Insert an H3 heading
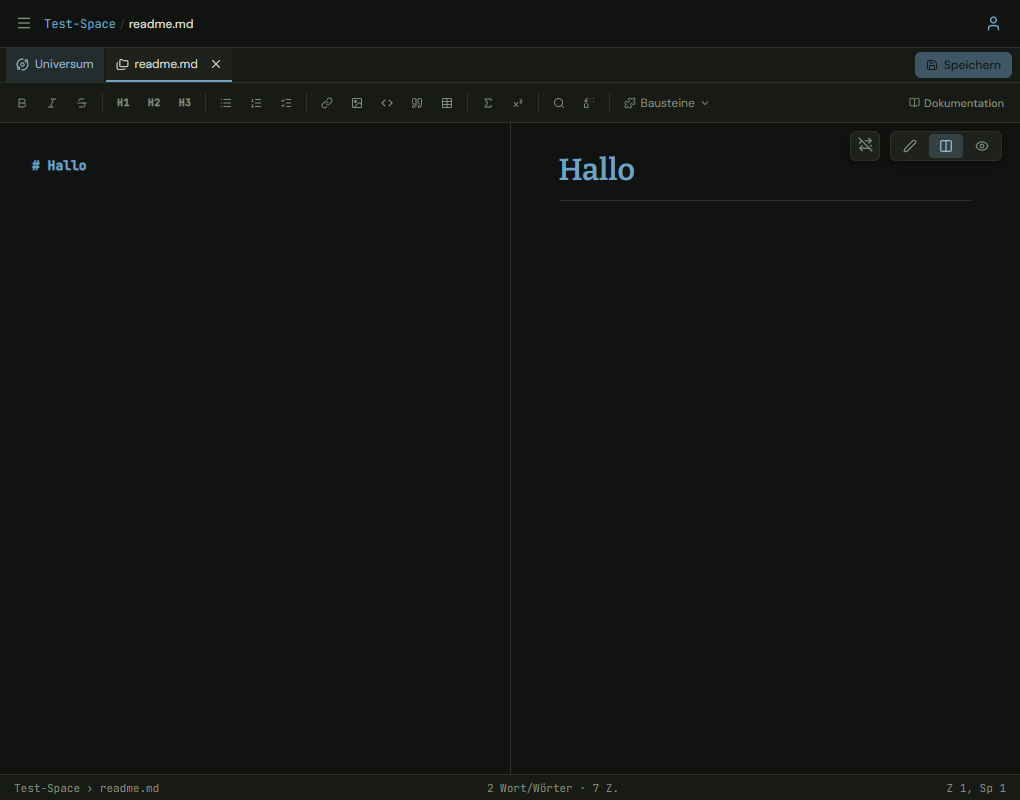This screenshot has width=1020, height=800. [x=185, y=103]
